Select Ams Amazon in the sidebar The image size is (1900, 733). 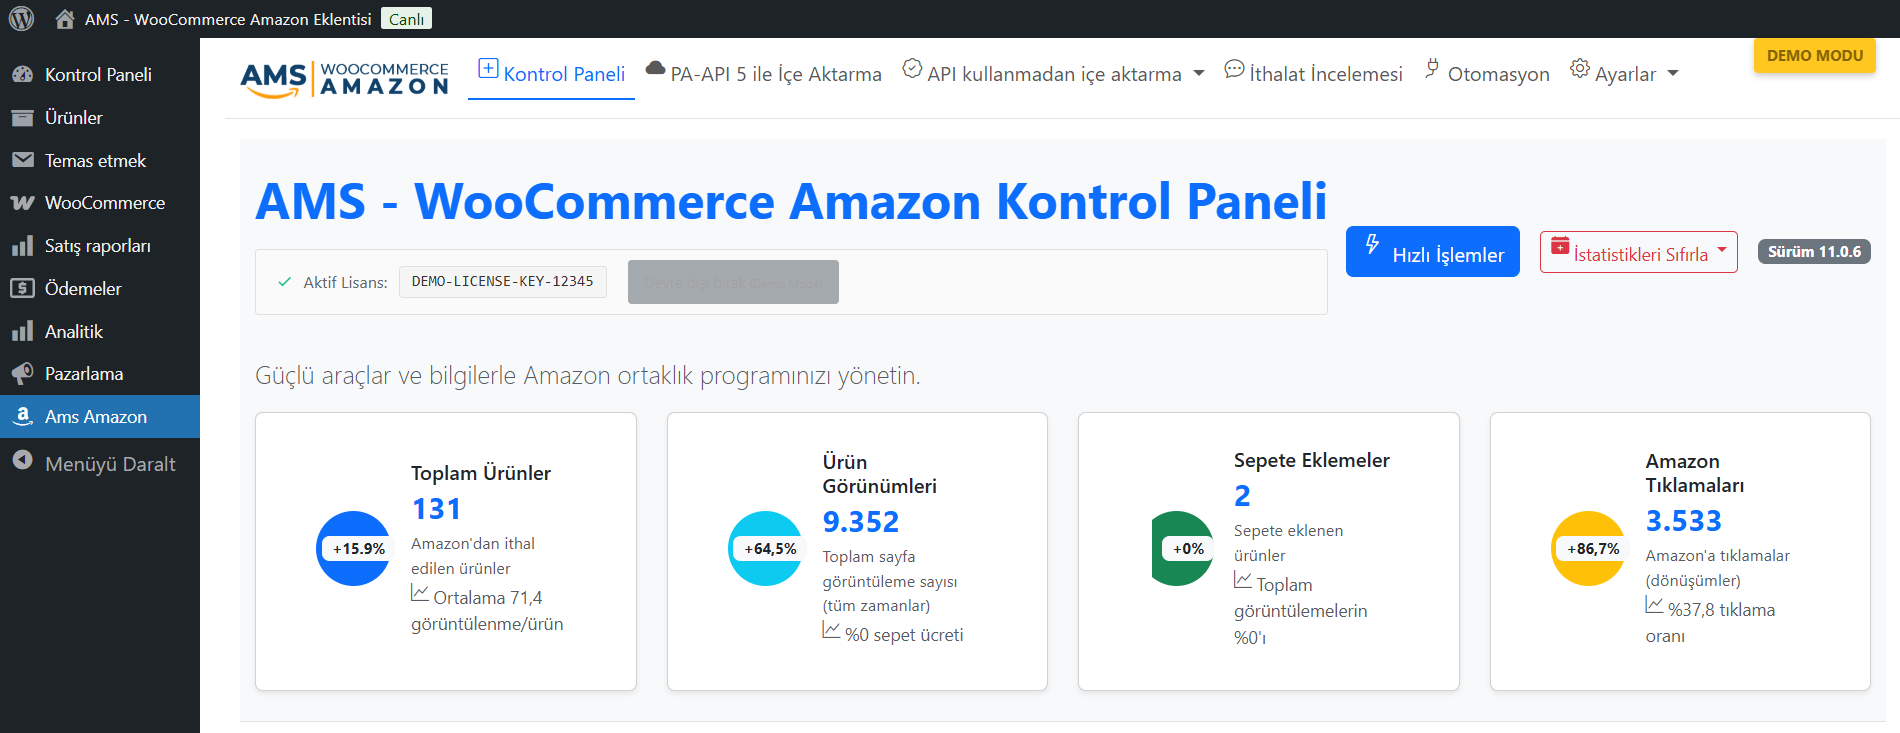95,416
